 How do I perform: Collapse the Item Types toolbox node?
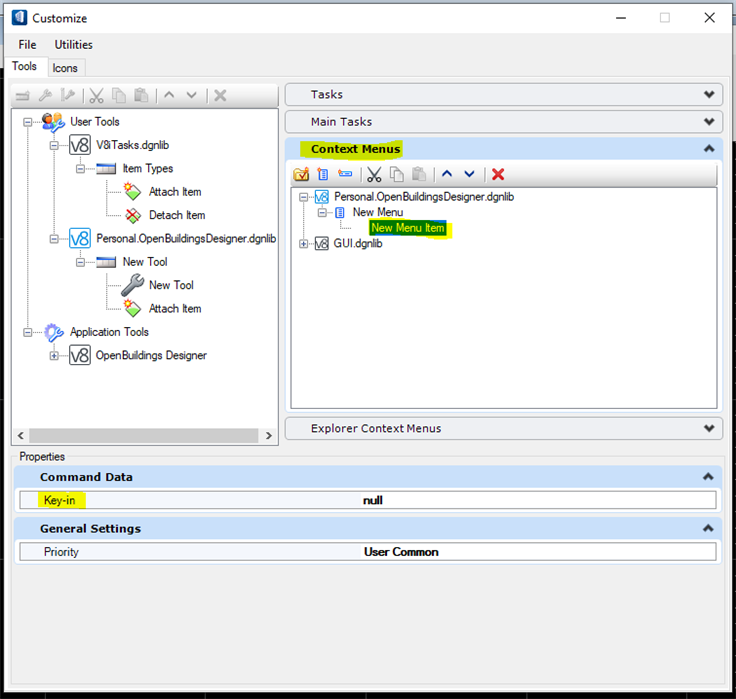[x=80, y=169]
